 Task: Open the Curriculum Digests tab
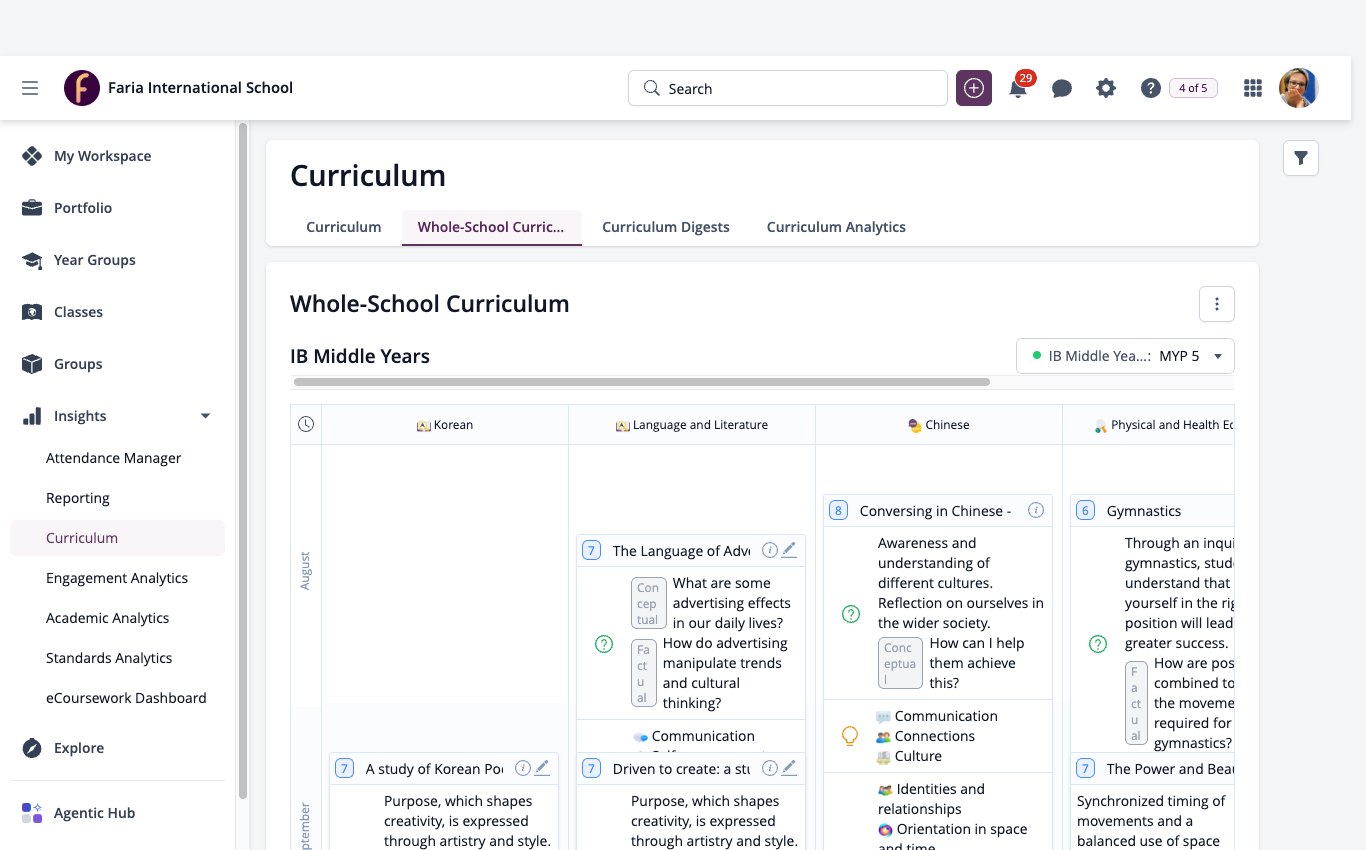(666, 227)
